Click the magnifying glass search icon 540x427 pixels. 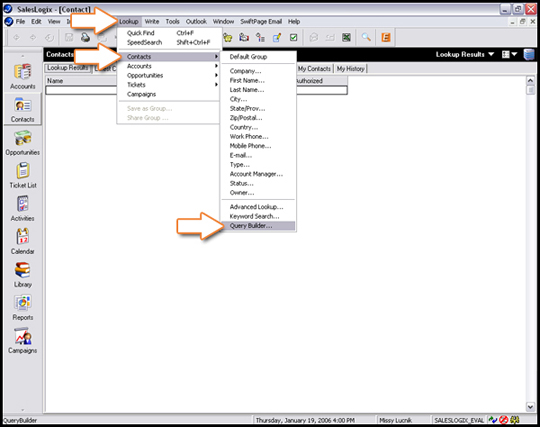[366, 37]
